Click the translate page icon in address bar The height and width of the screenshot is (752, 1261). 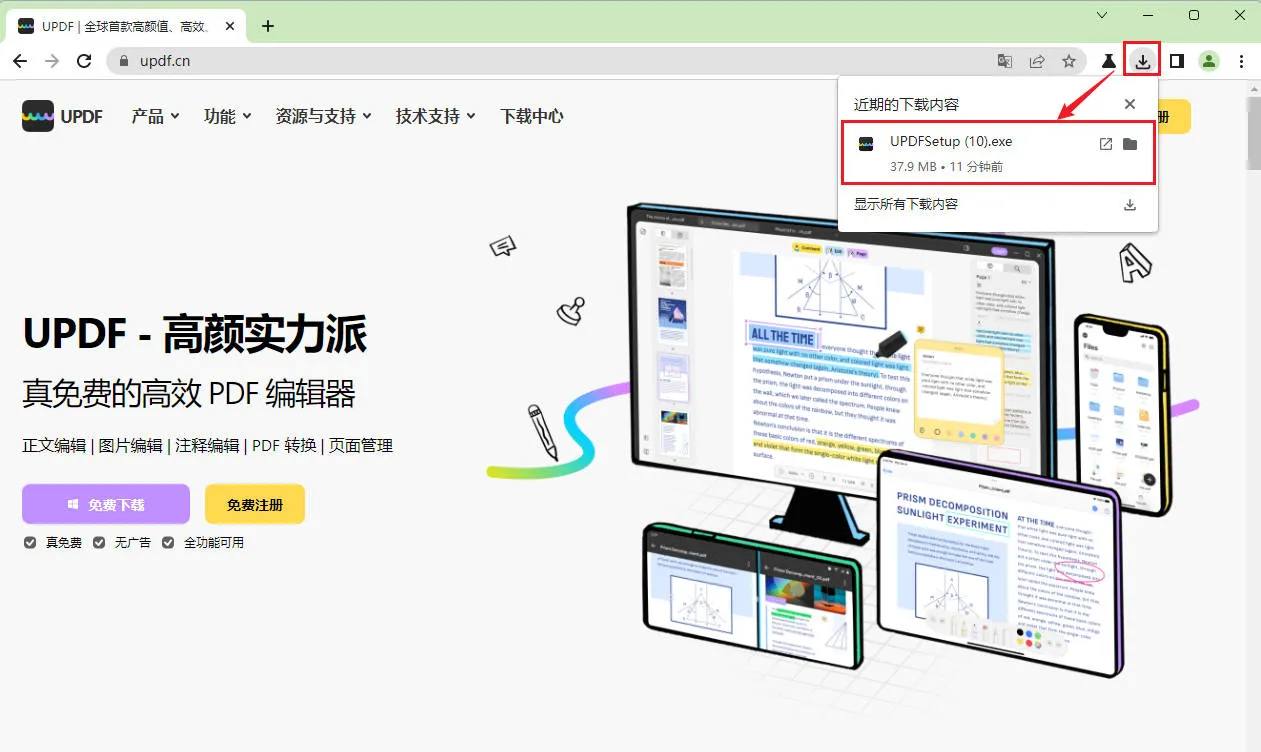[1005, 61]
